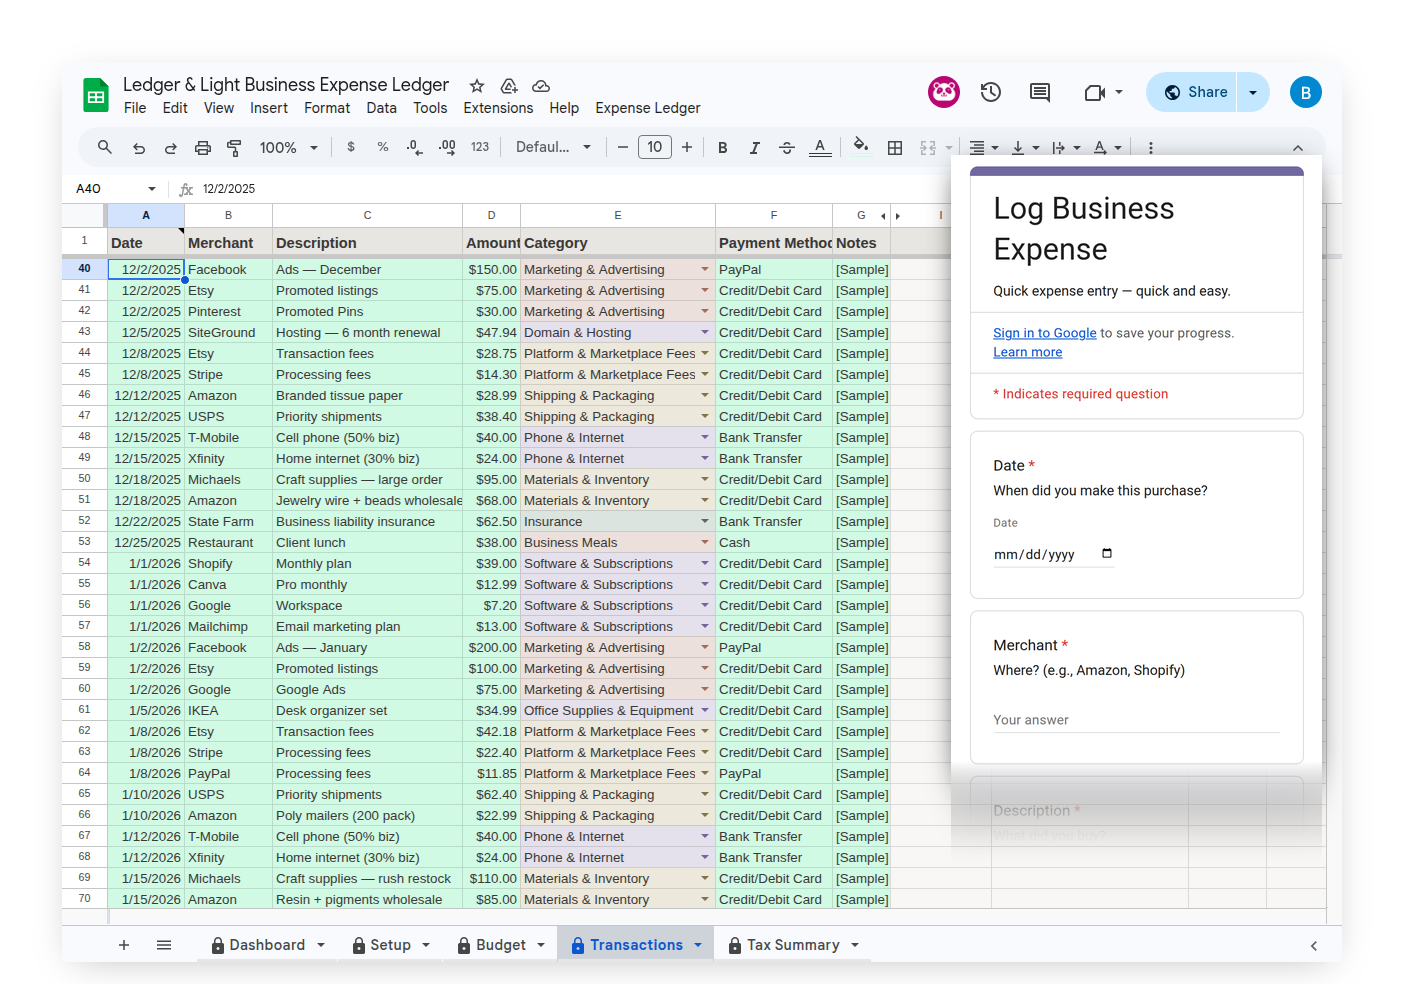Screen dimensions: 1404x984
Task: Click Sign in to Google link
Action: pos(1045,333)
